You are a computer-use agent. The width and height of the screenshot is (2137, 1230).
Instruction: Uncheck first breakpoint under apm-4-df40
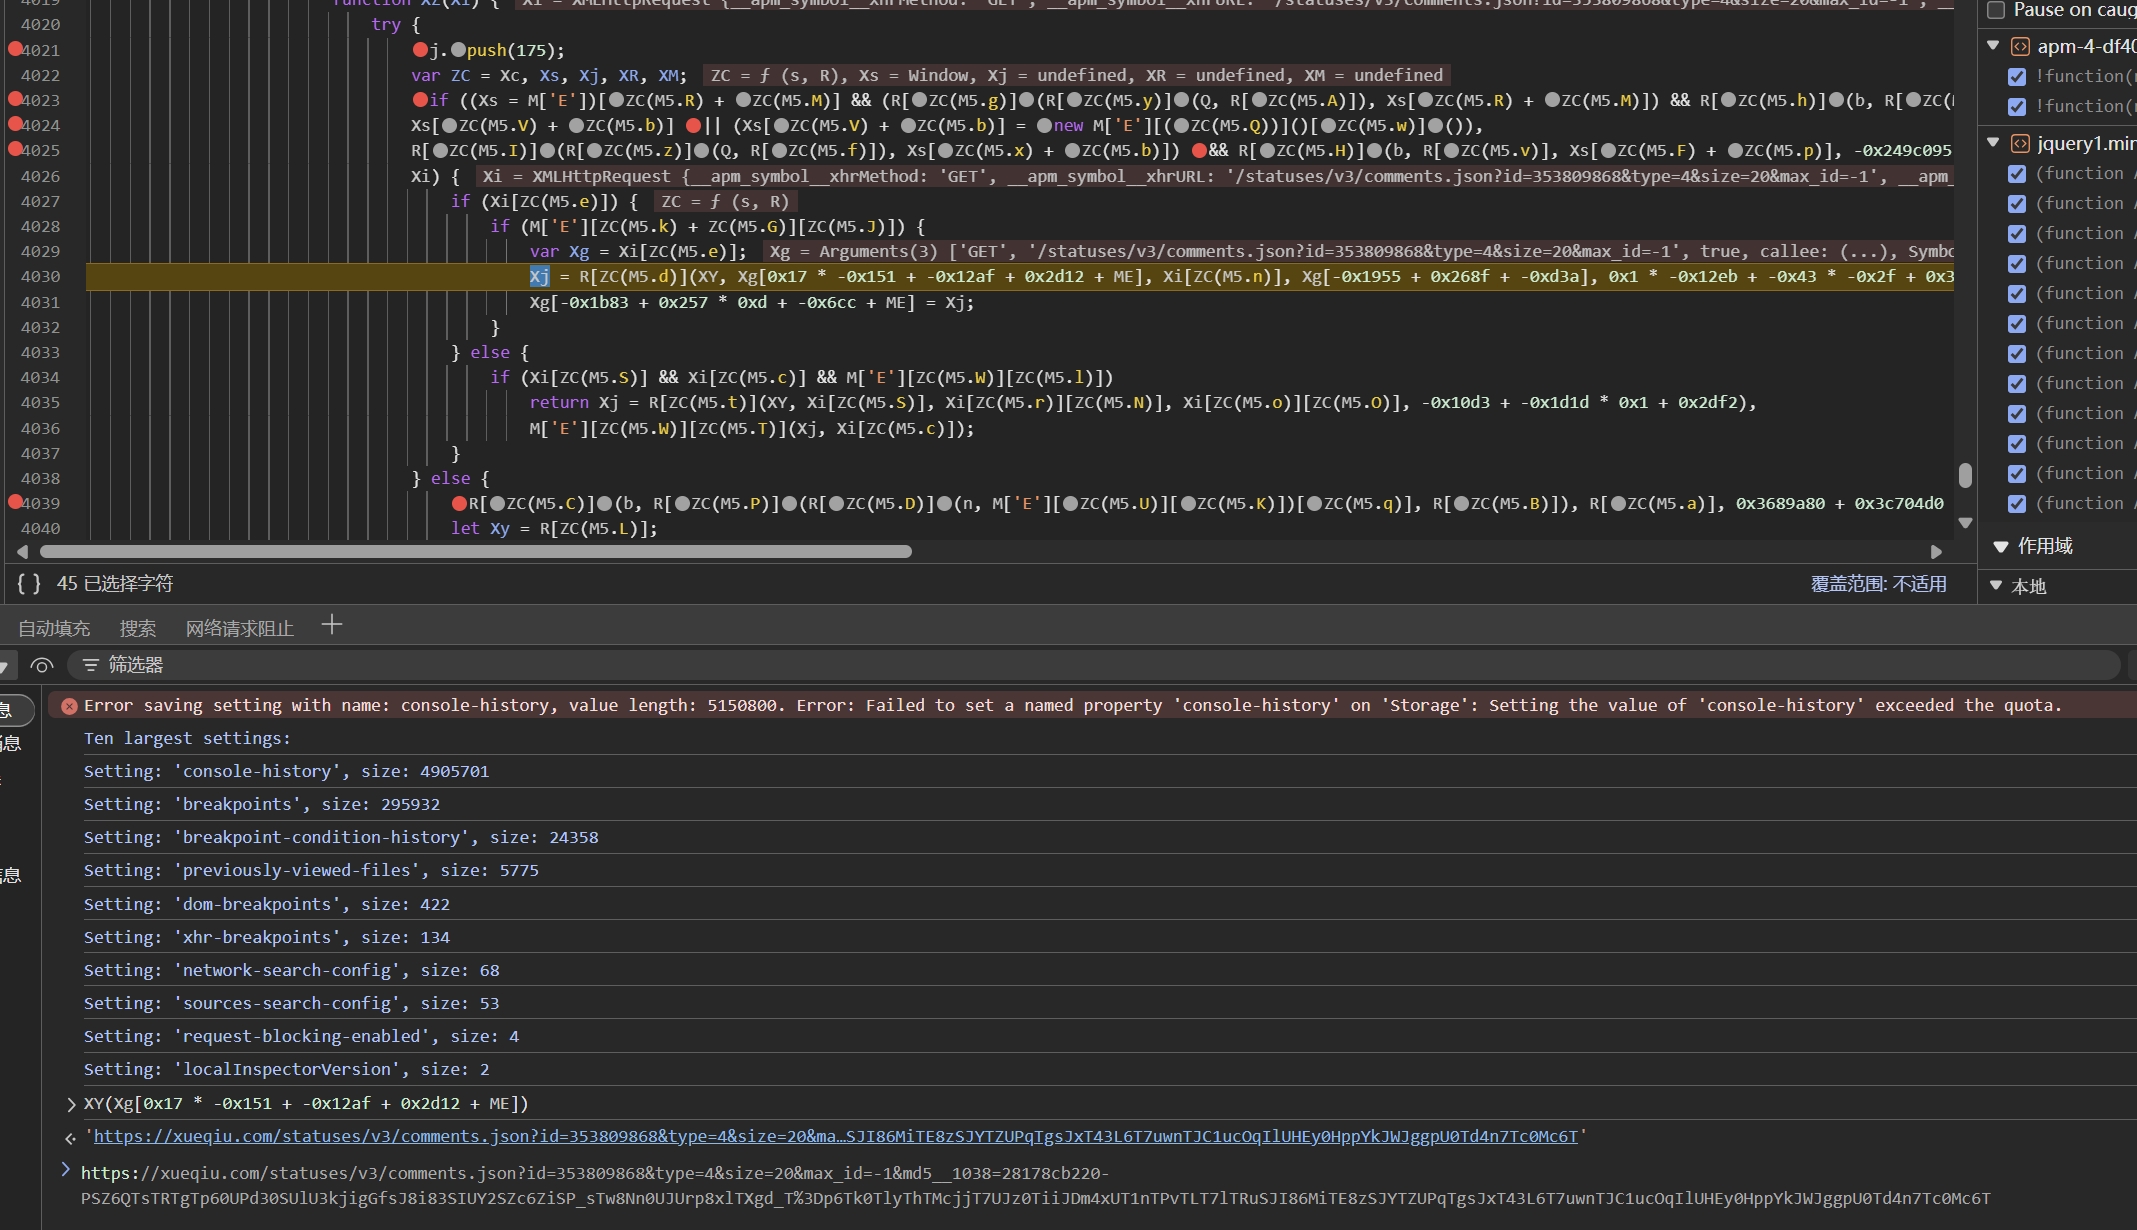coord(2017,76)
